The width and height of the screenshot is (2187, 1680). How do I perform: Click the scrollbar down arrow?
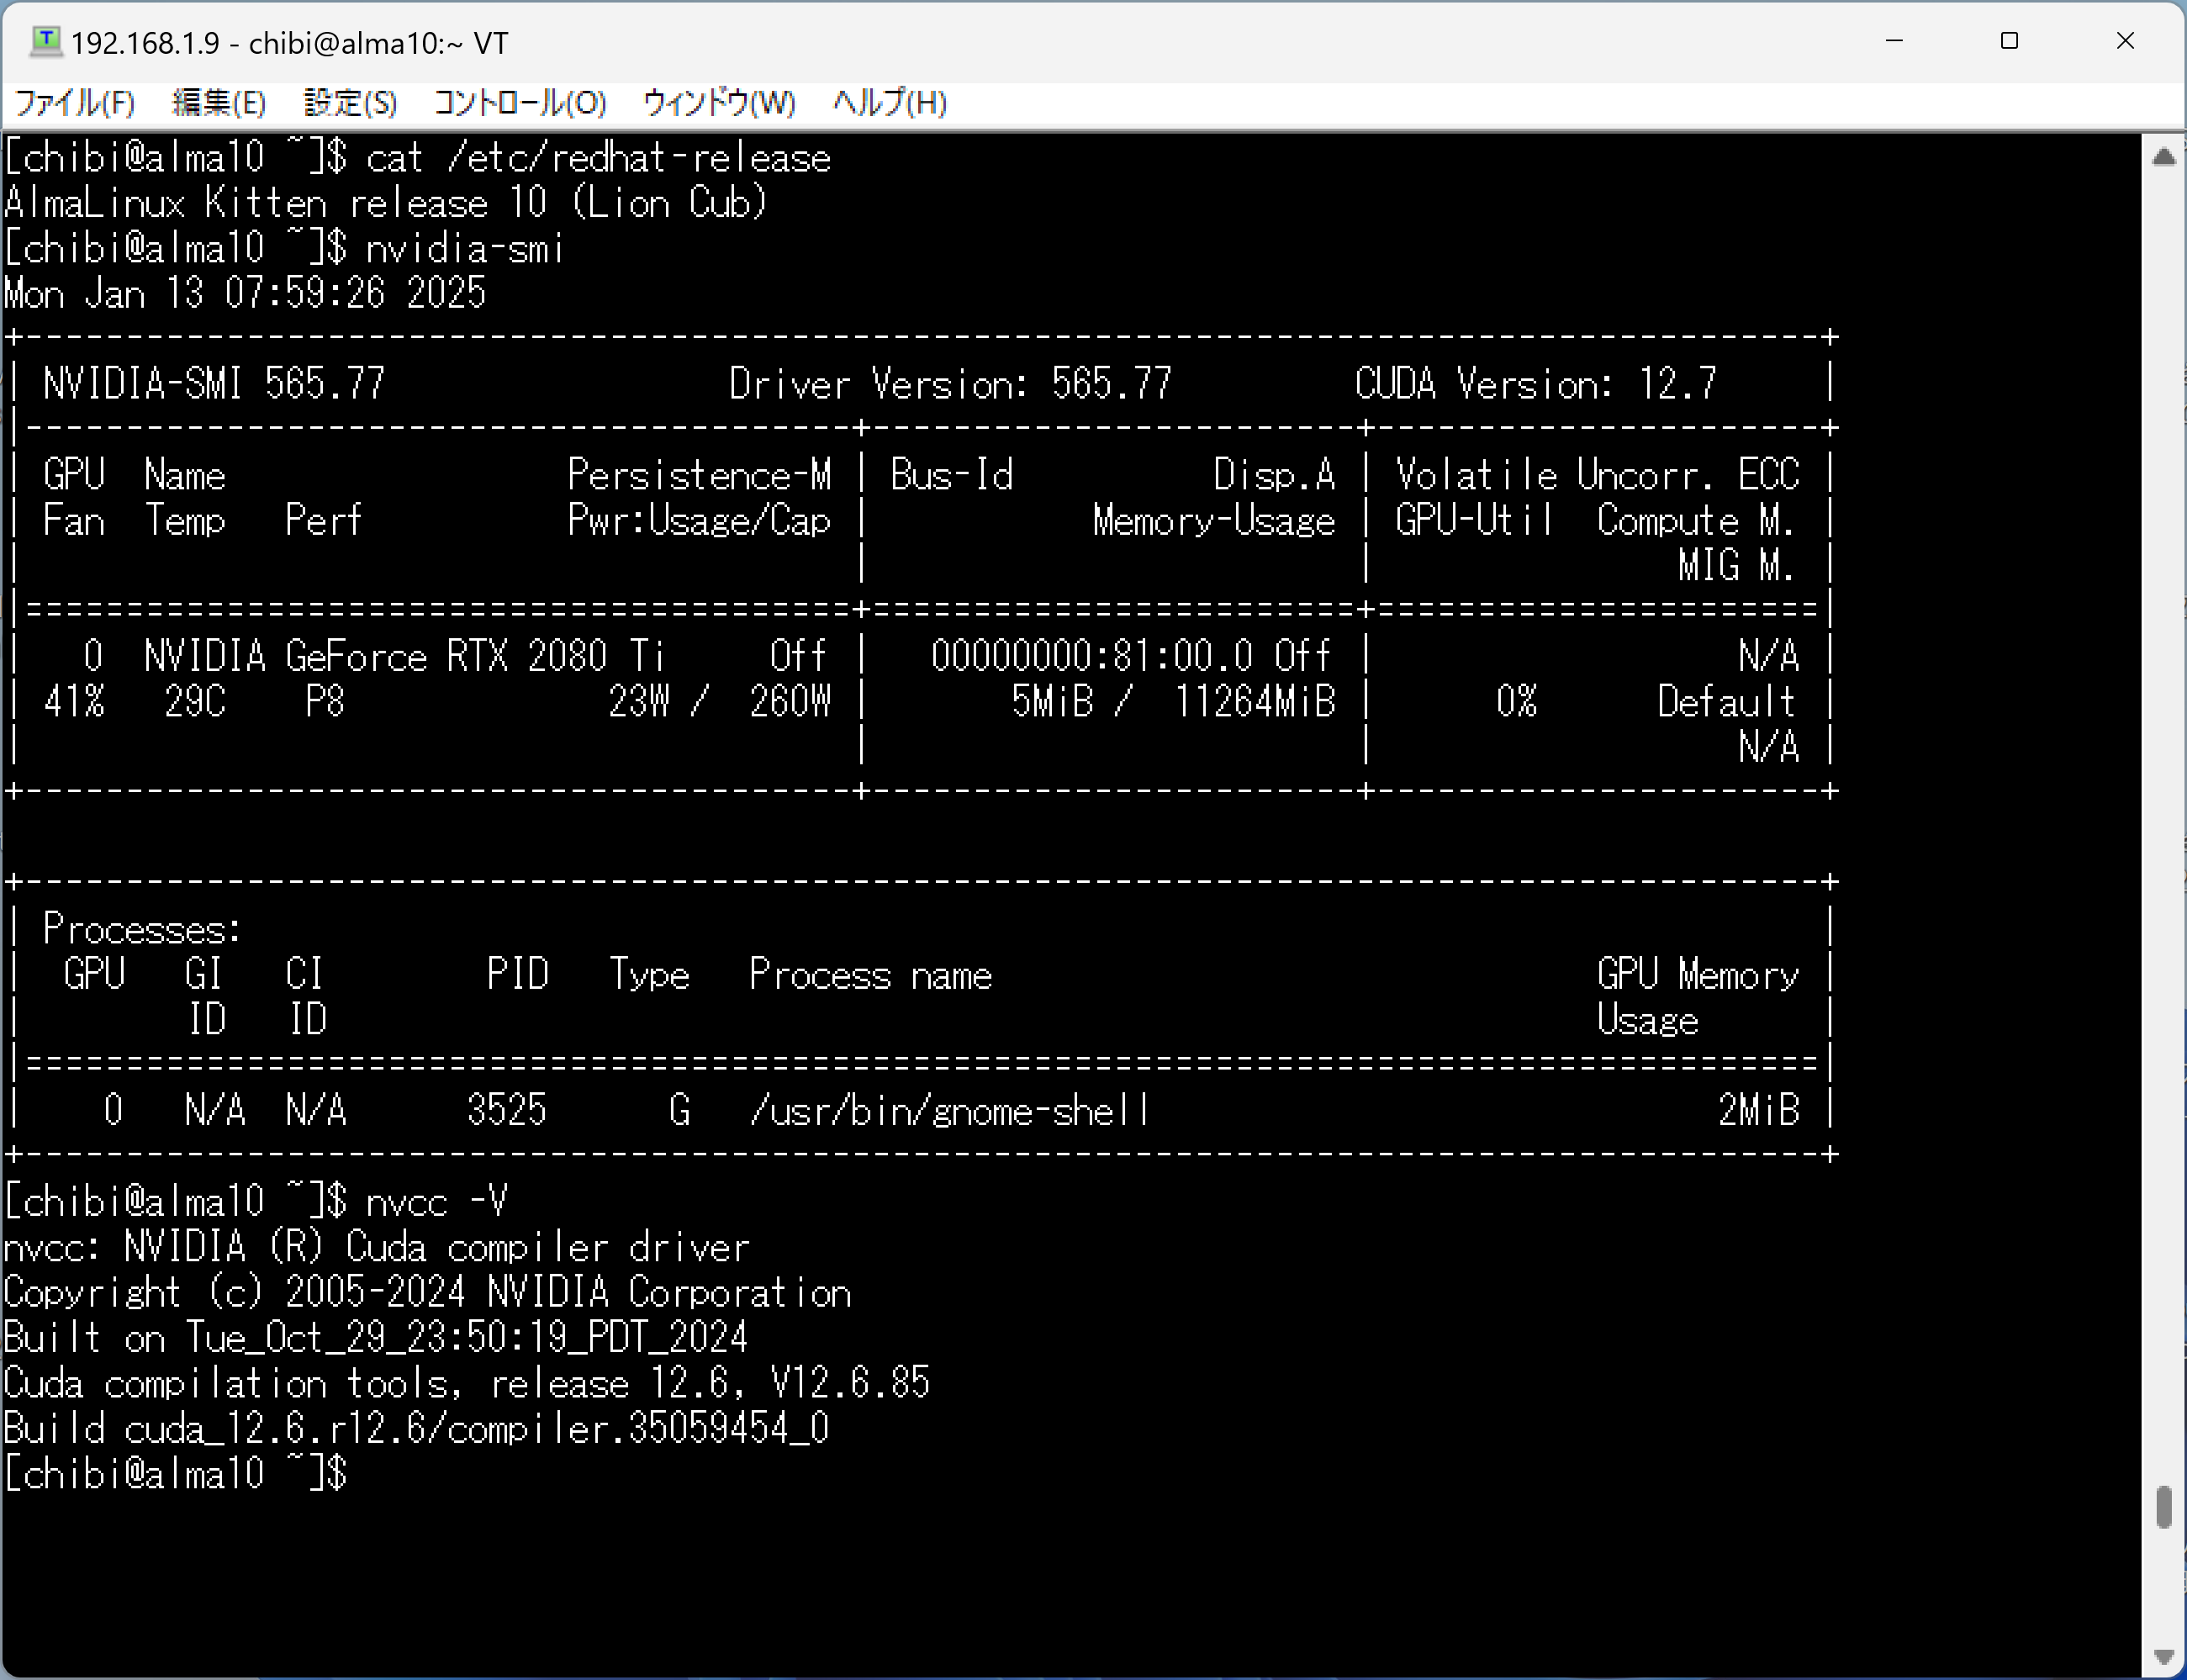tap(2164, 1656)
